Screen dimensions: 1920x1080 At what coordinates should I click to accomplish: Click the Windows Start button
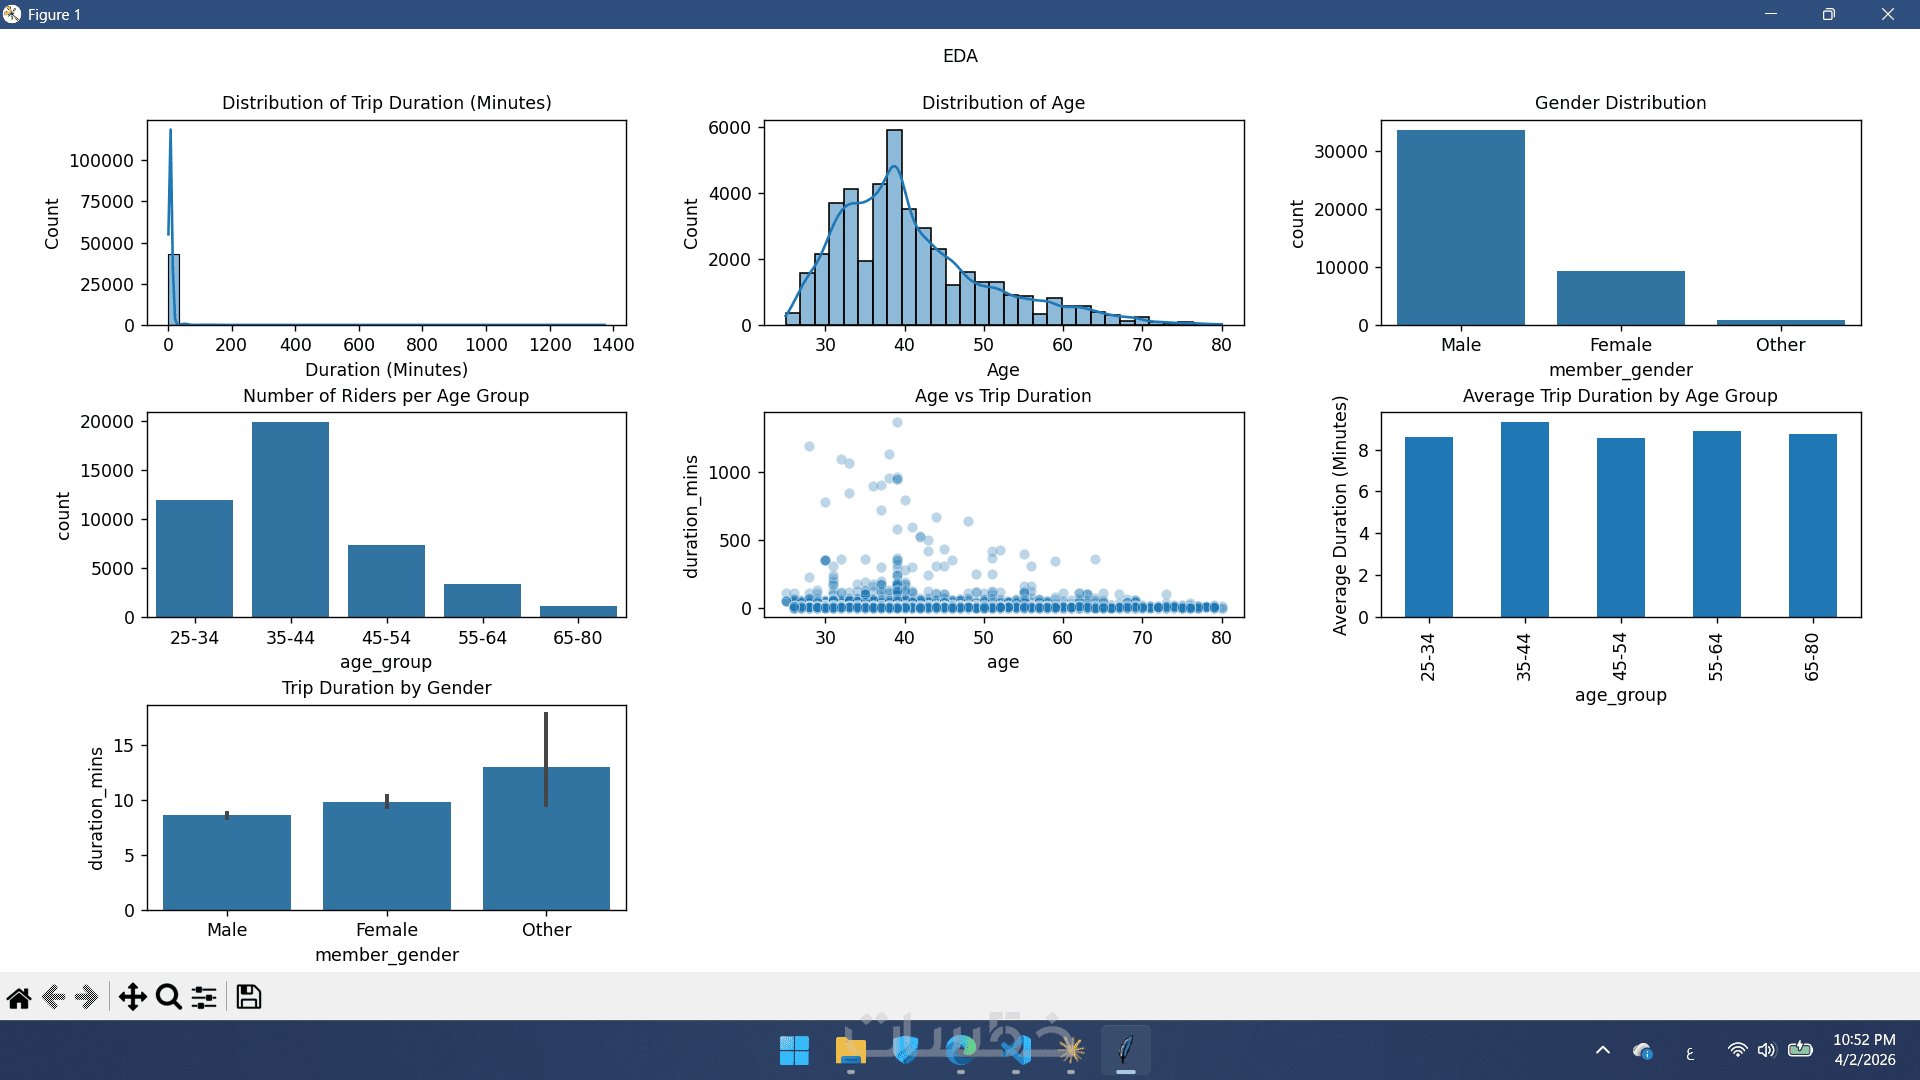coord(794,1050)
